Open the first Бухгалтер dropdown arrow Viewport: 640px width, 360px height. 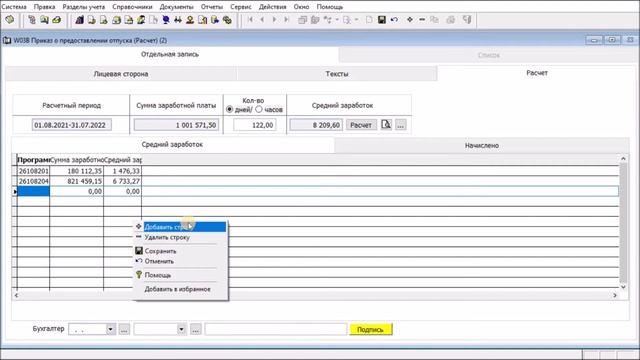(111, 329)
